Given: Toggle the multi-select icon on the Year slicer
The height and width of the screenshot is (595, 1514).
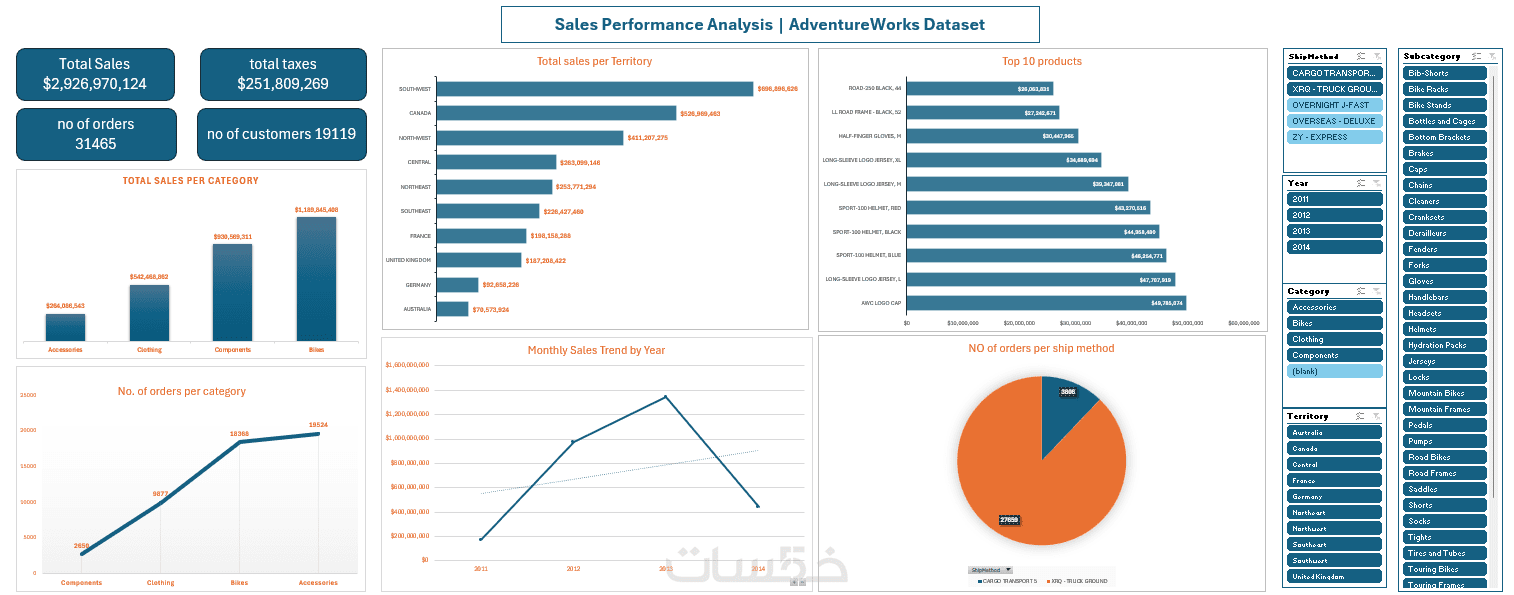Looking at the screenshot, I should coord(1362,183).
